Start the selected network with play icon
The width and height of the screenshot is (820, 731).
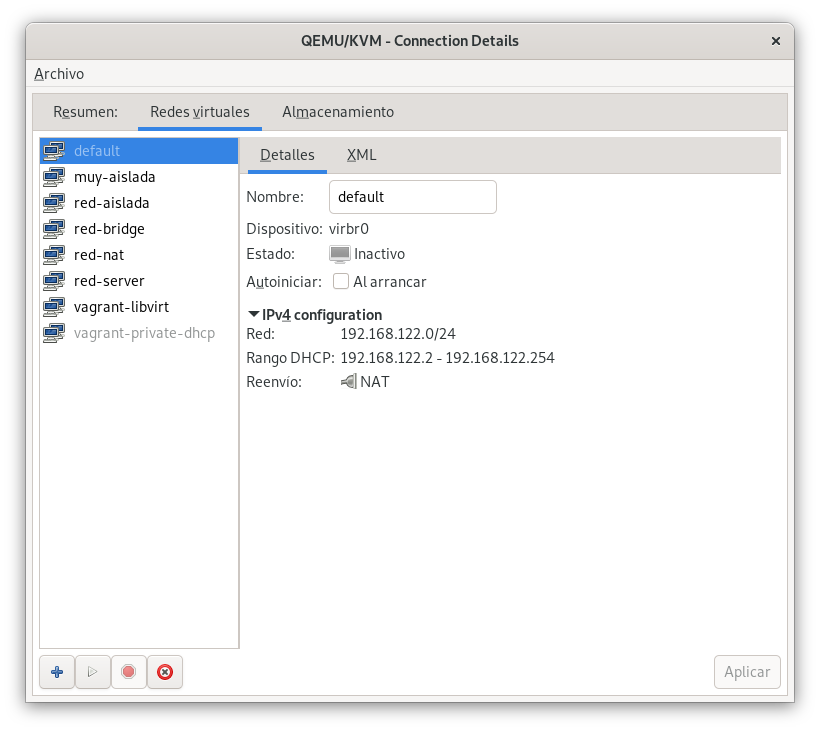pyautogui.click(x=93, y=672)
